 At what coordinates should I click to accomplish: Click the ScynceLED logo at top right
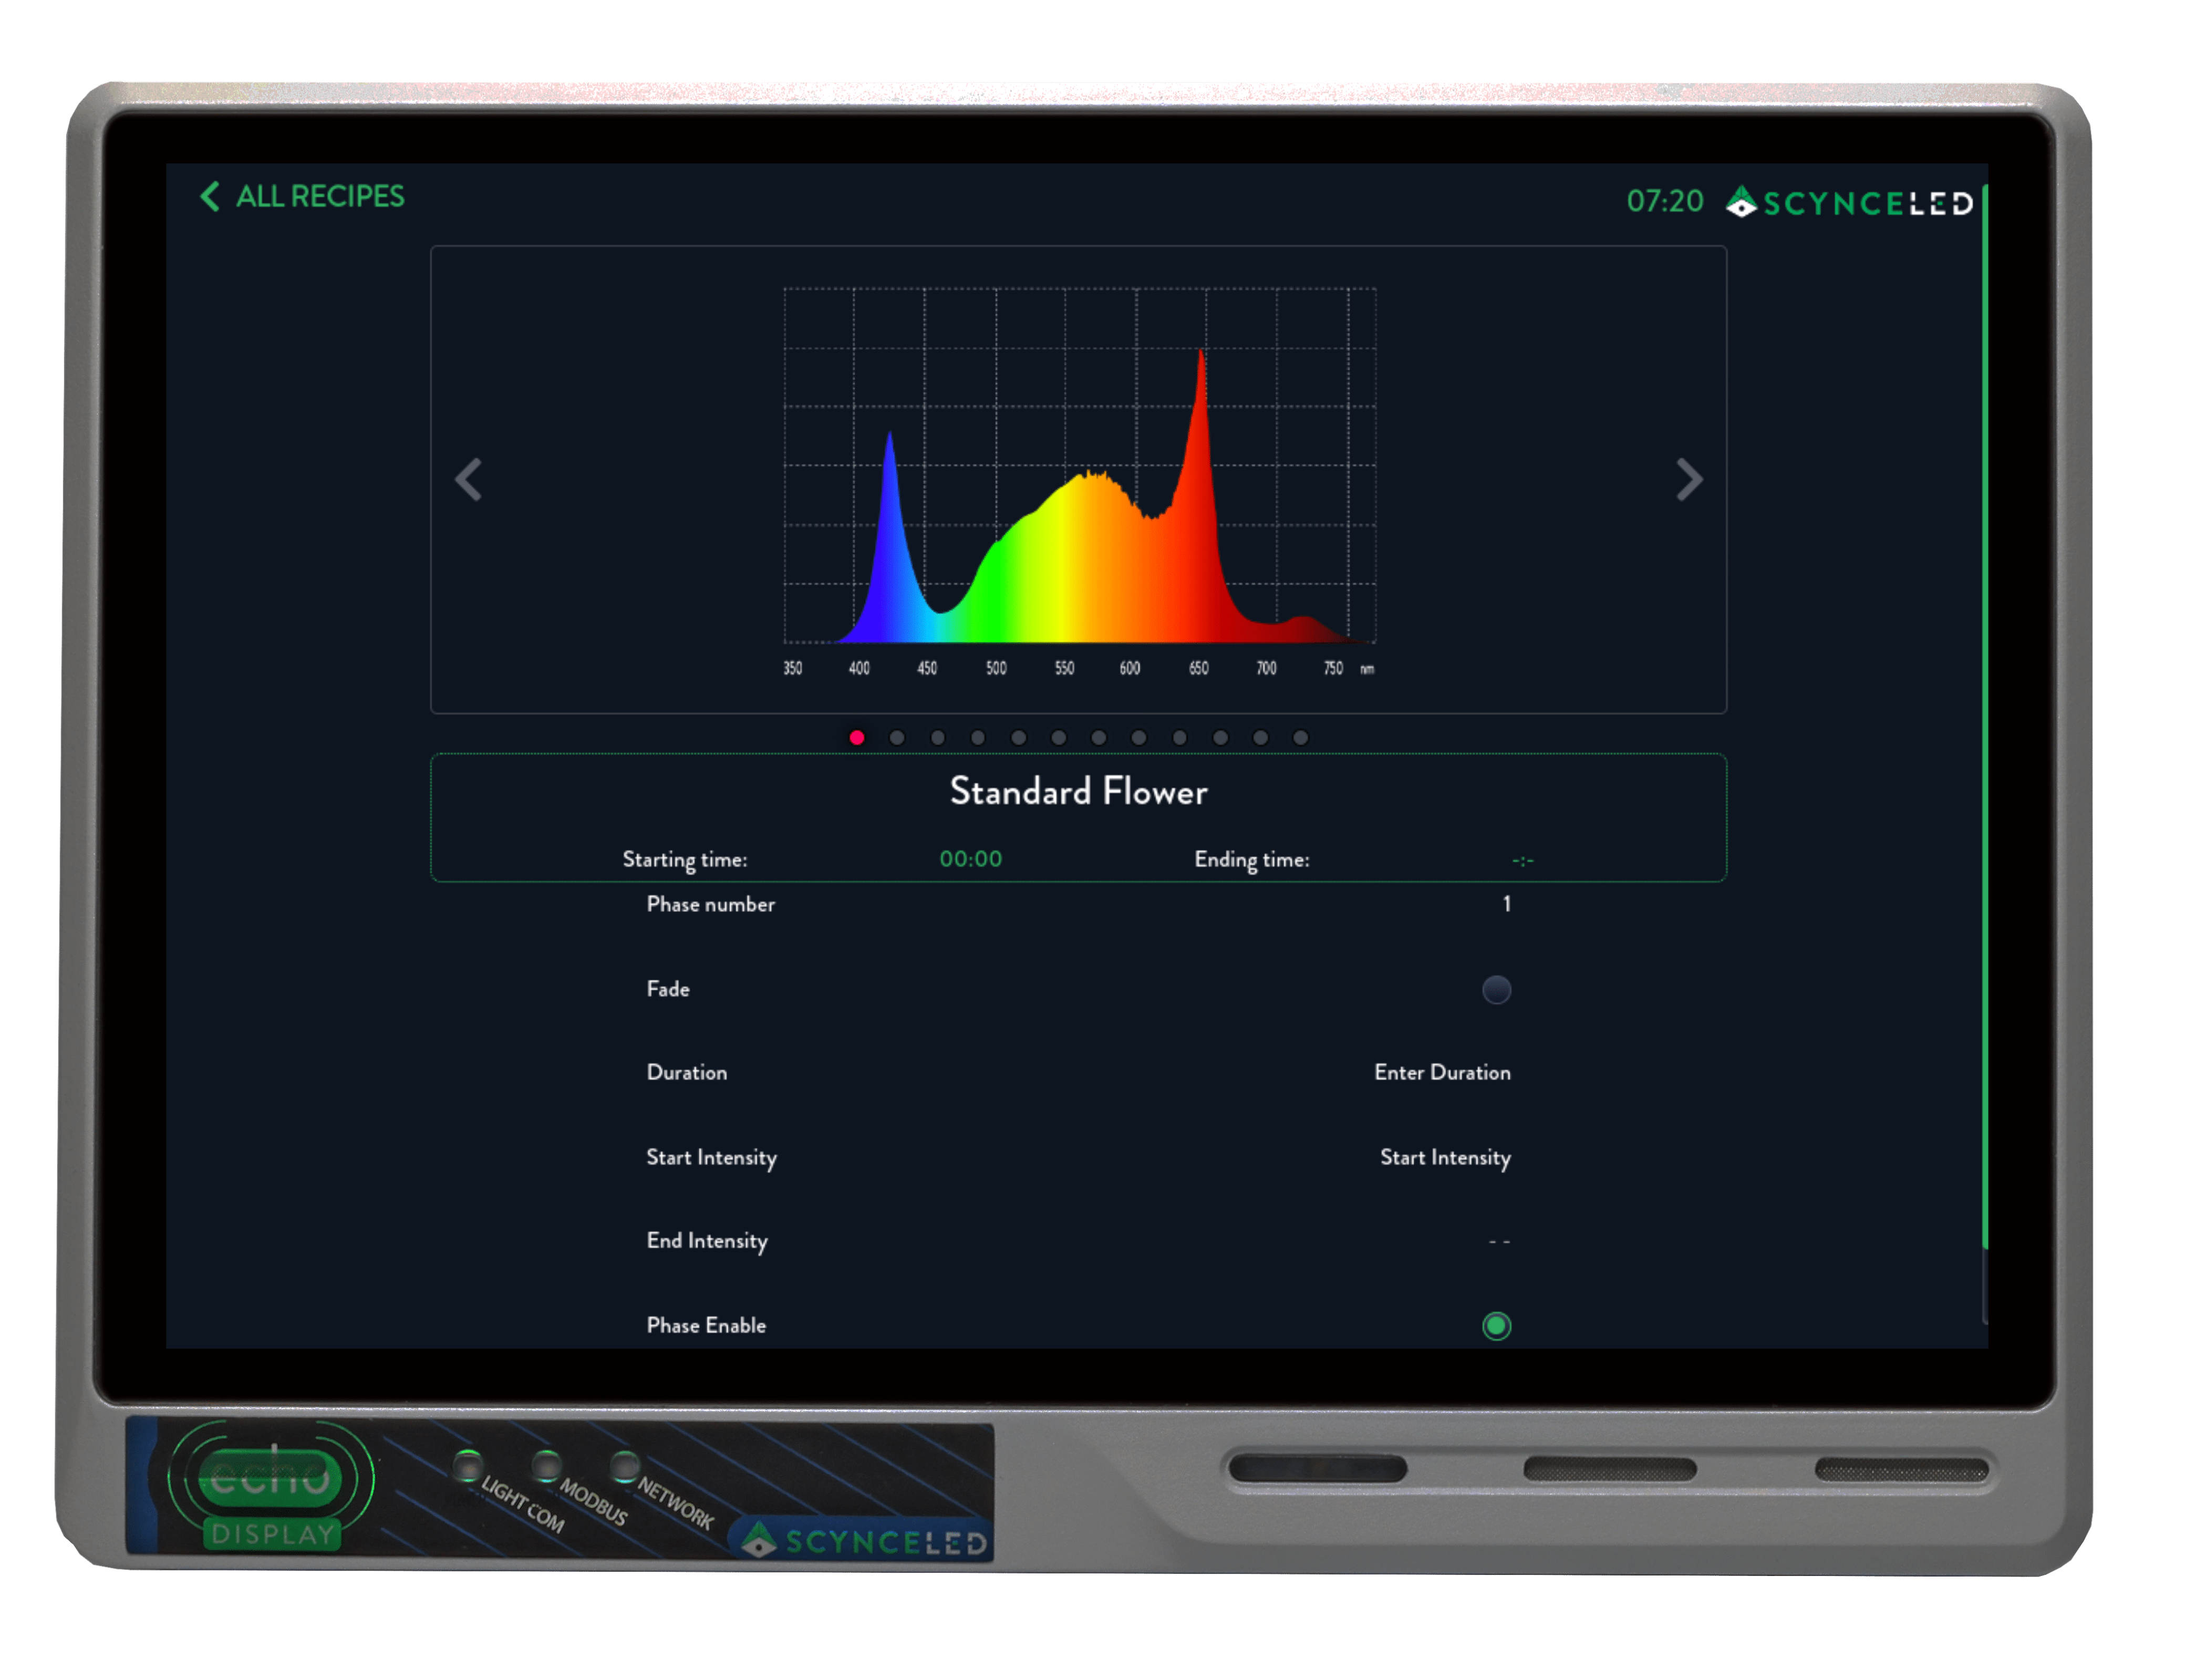(1849, 203)
